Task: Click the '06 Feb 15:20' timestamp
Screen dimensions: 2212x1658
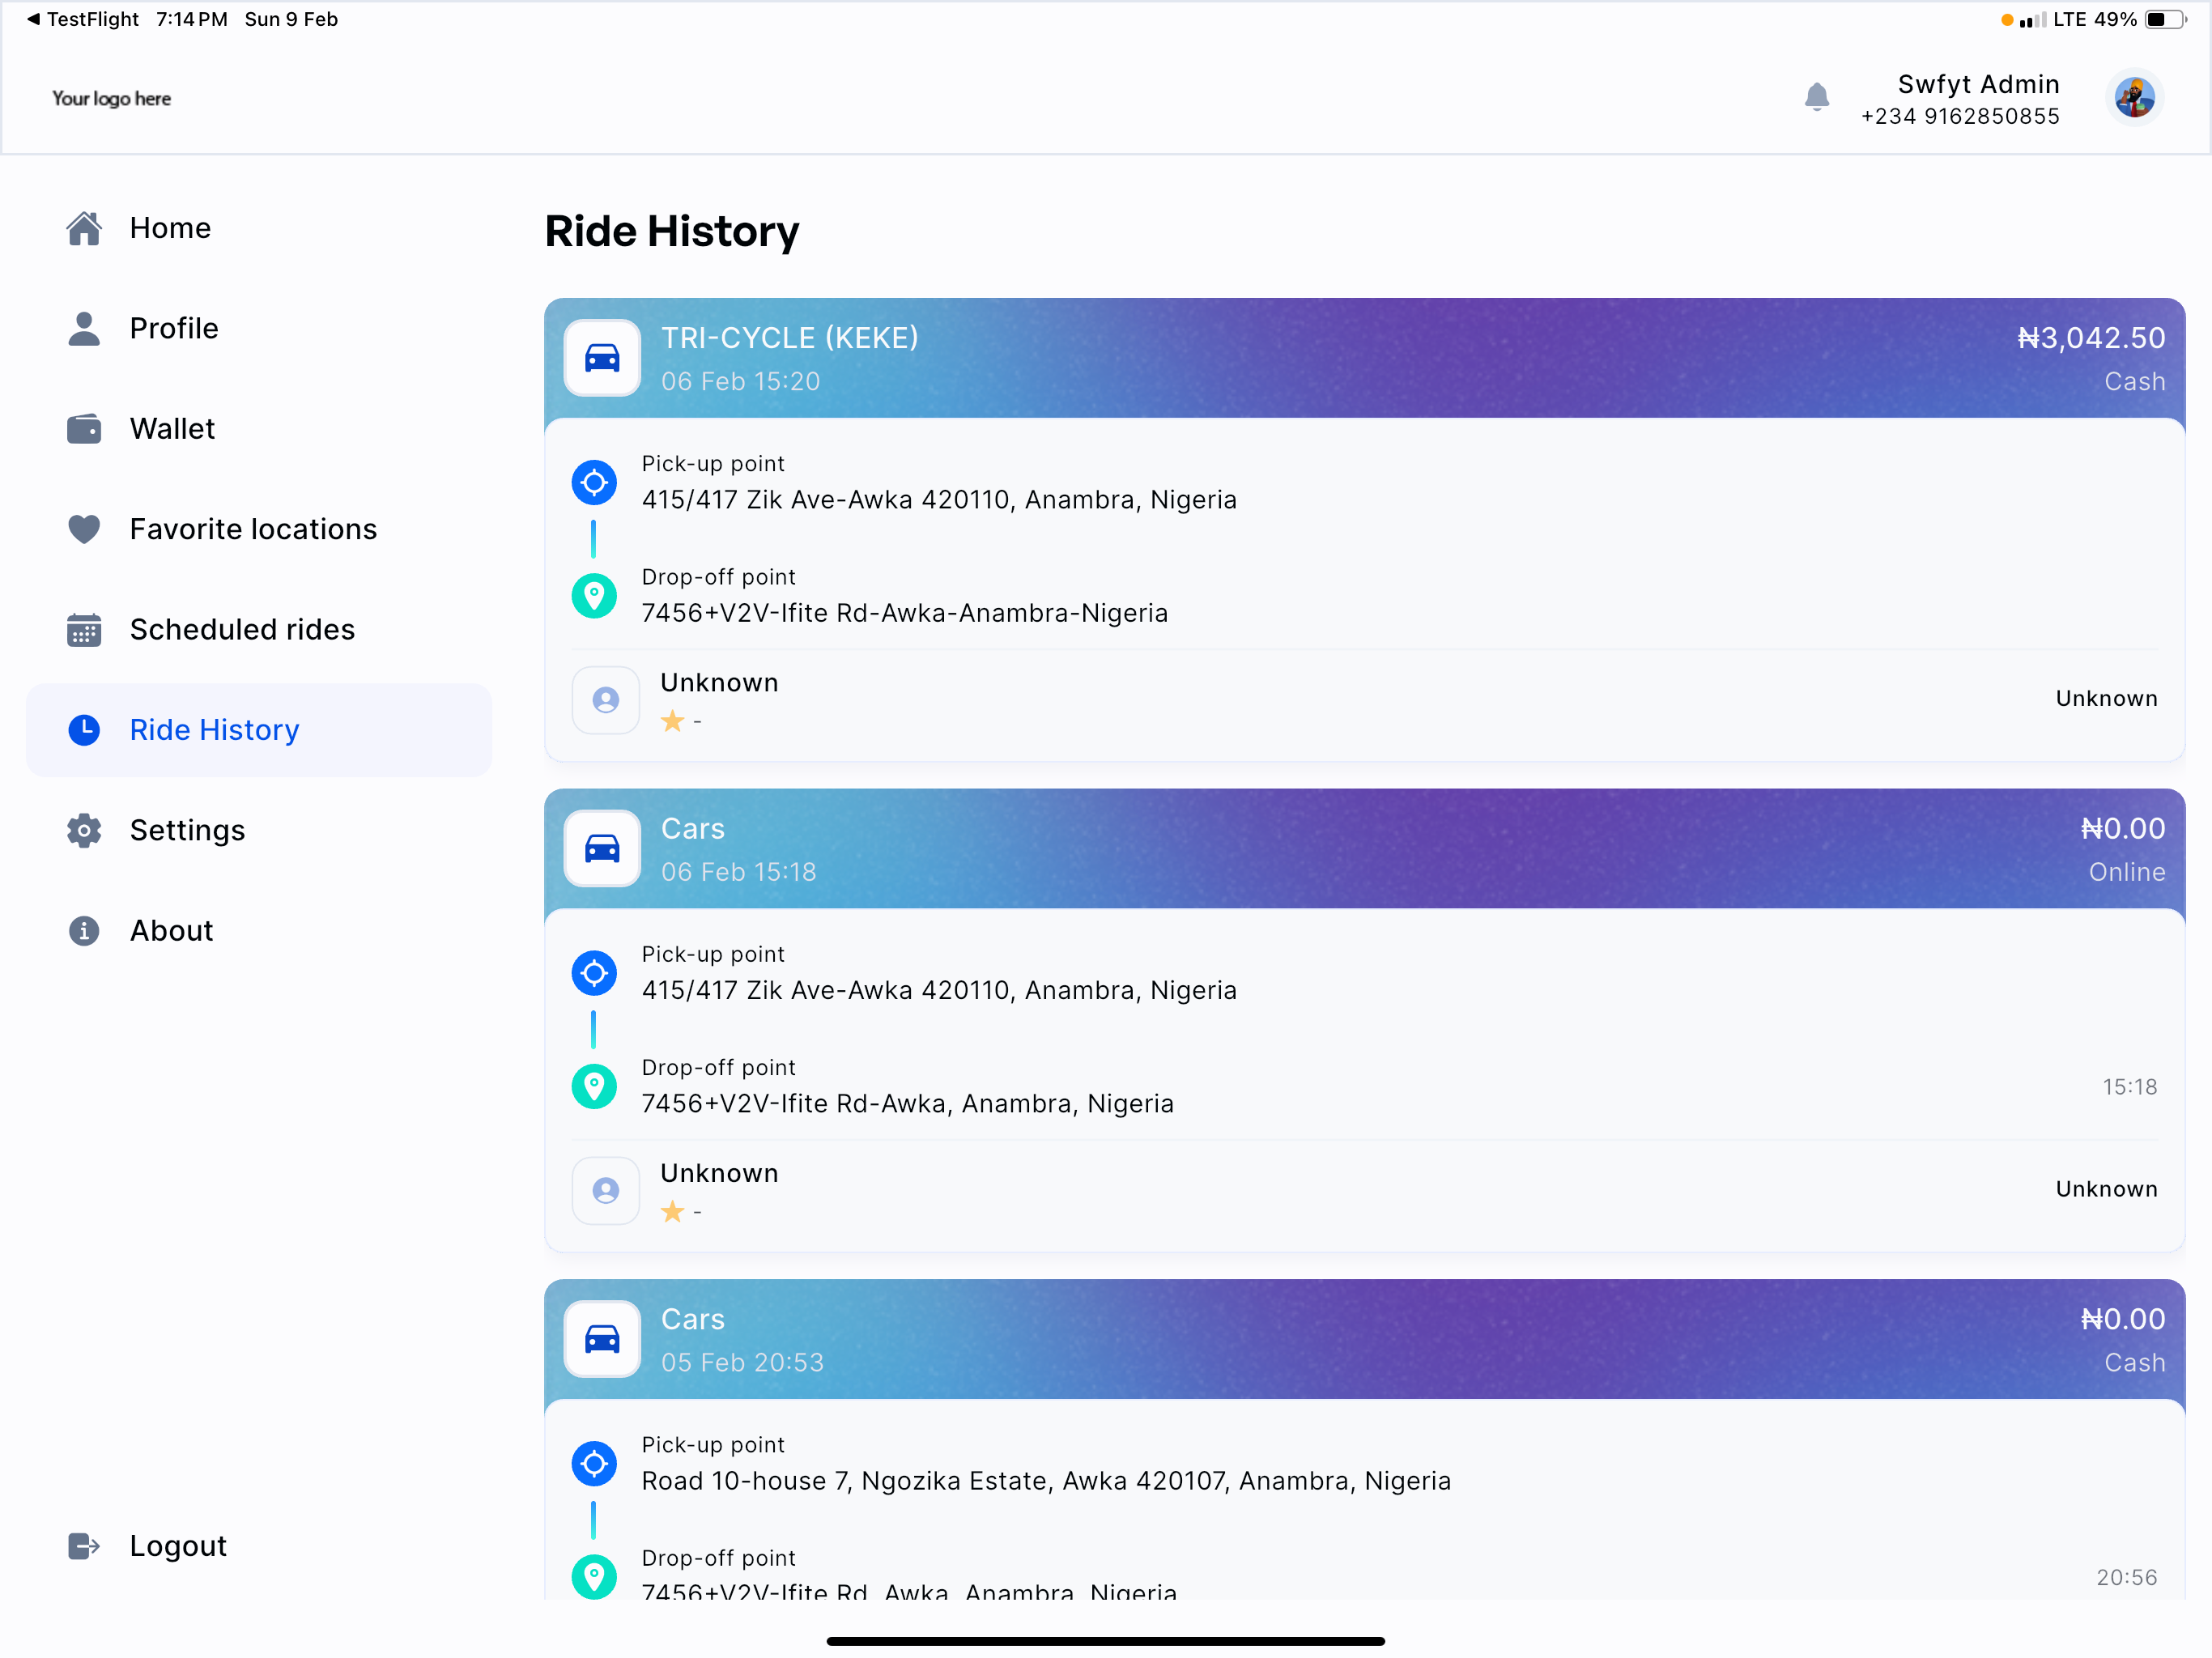Action: 740,382
